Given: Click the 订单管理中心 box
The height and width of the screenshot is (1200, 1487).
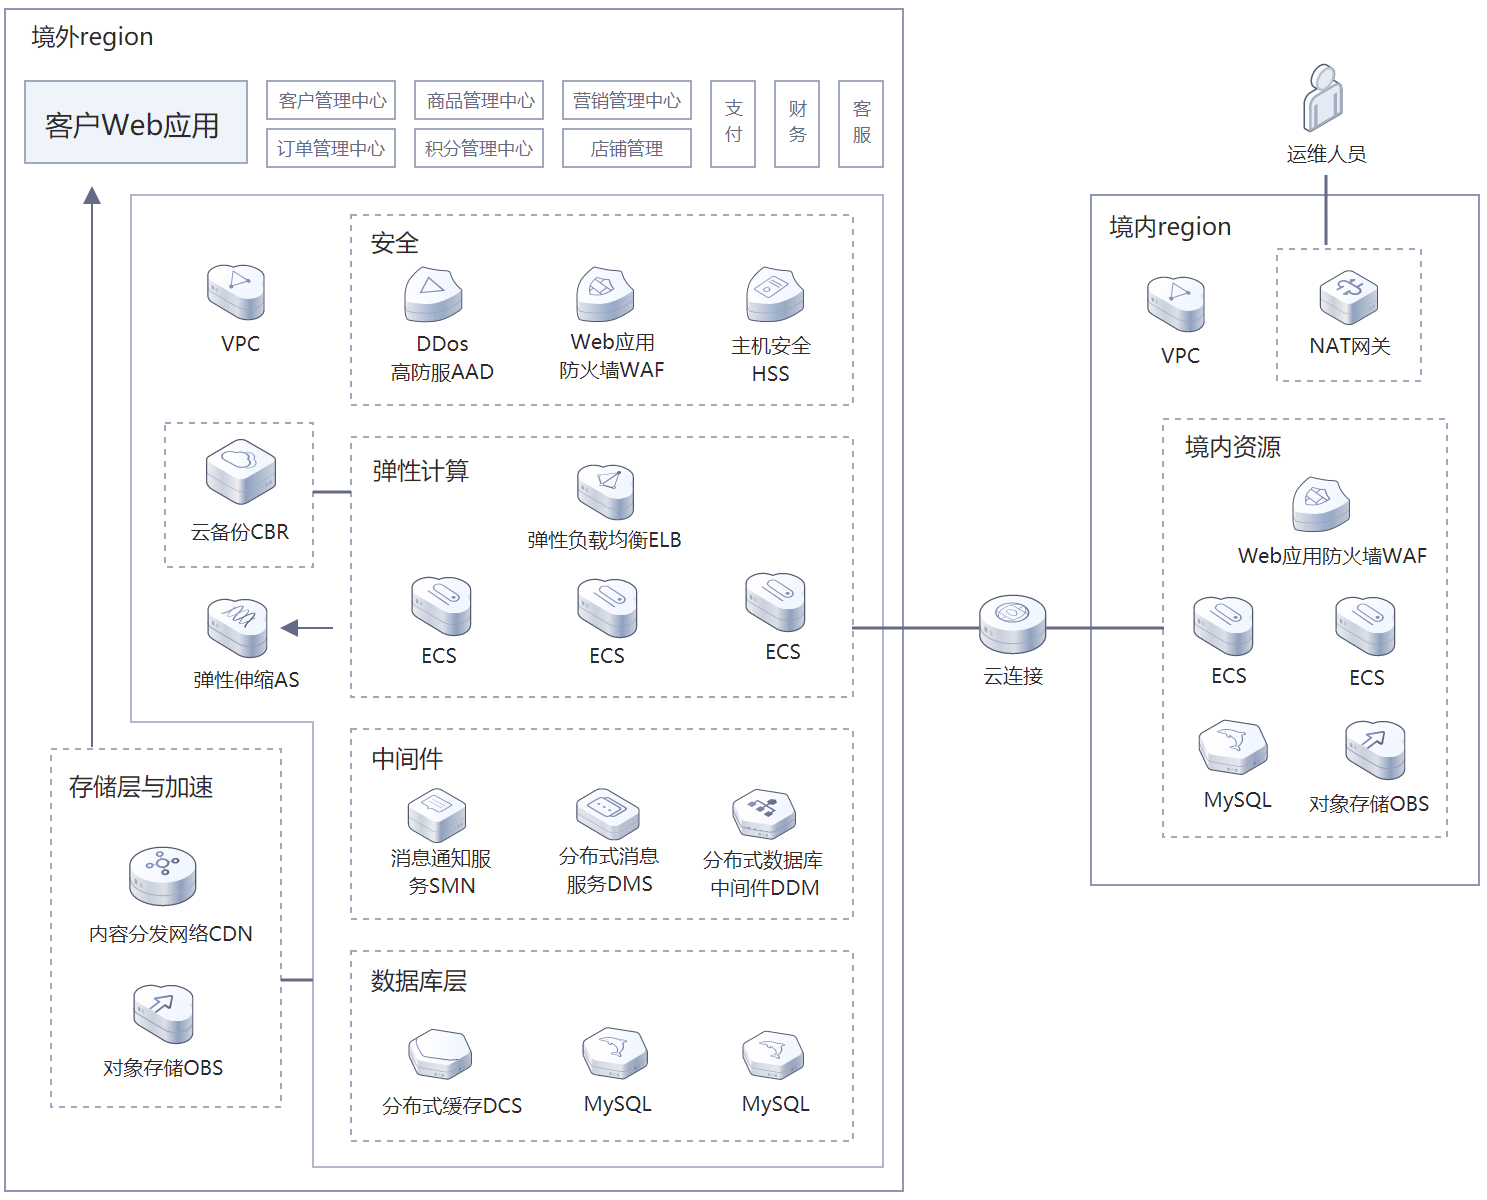Looking at the screenshot, I should (331, 148).
